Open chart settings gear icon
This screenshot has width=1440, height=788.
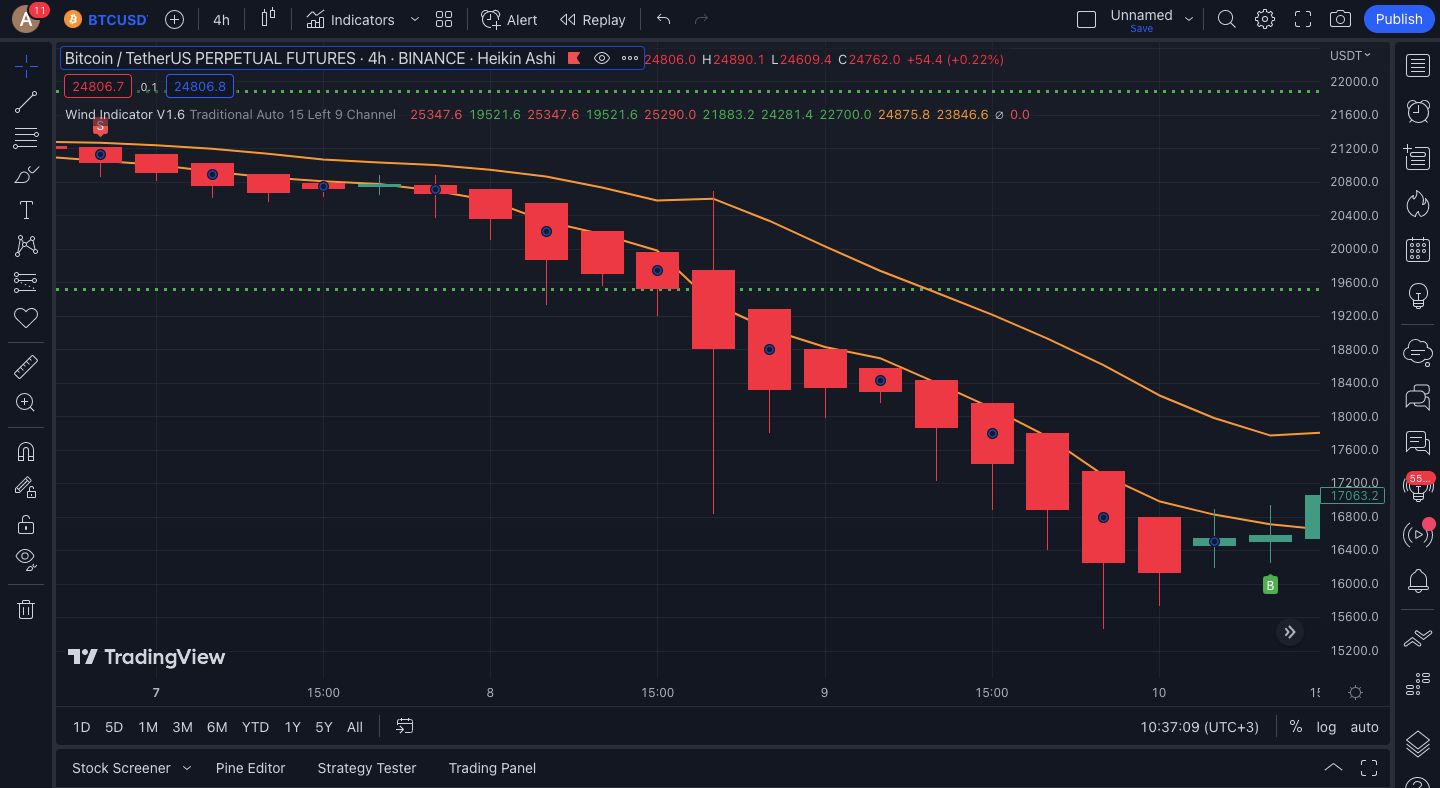[1265, 19]
